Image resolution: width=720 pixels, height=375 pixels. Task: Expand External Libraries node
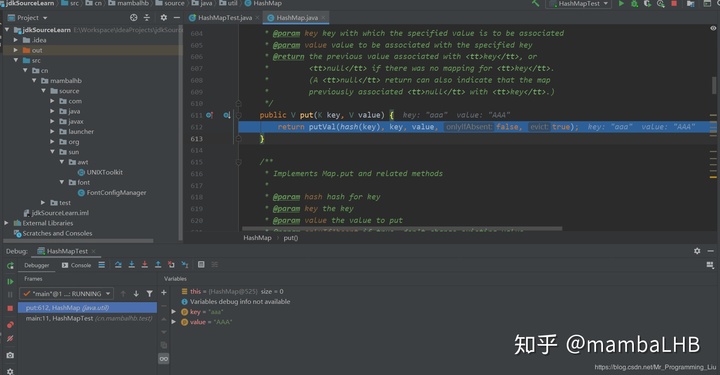[6, 223]
